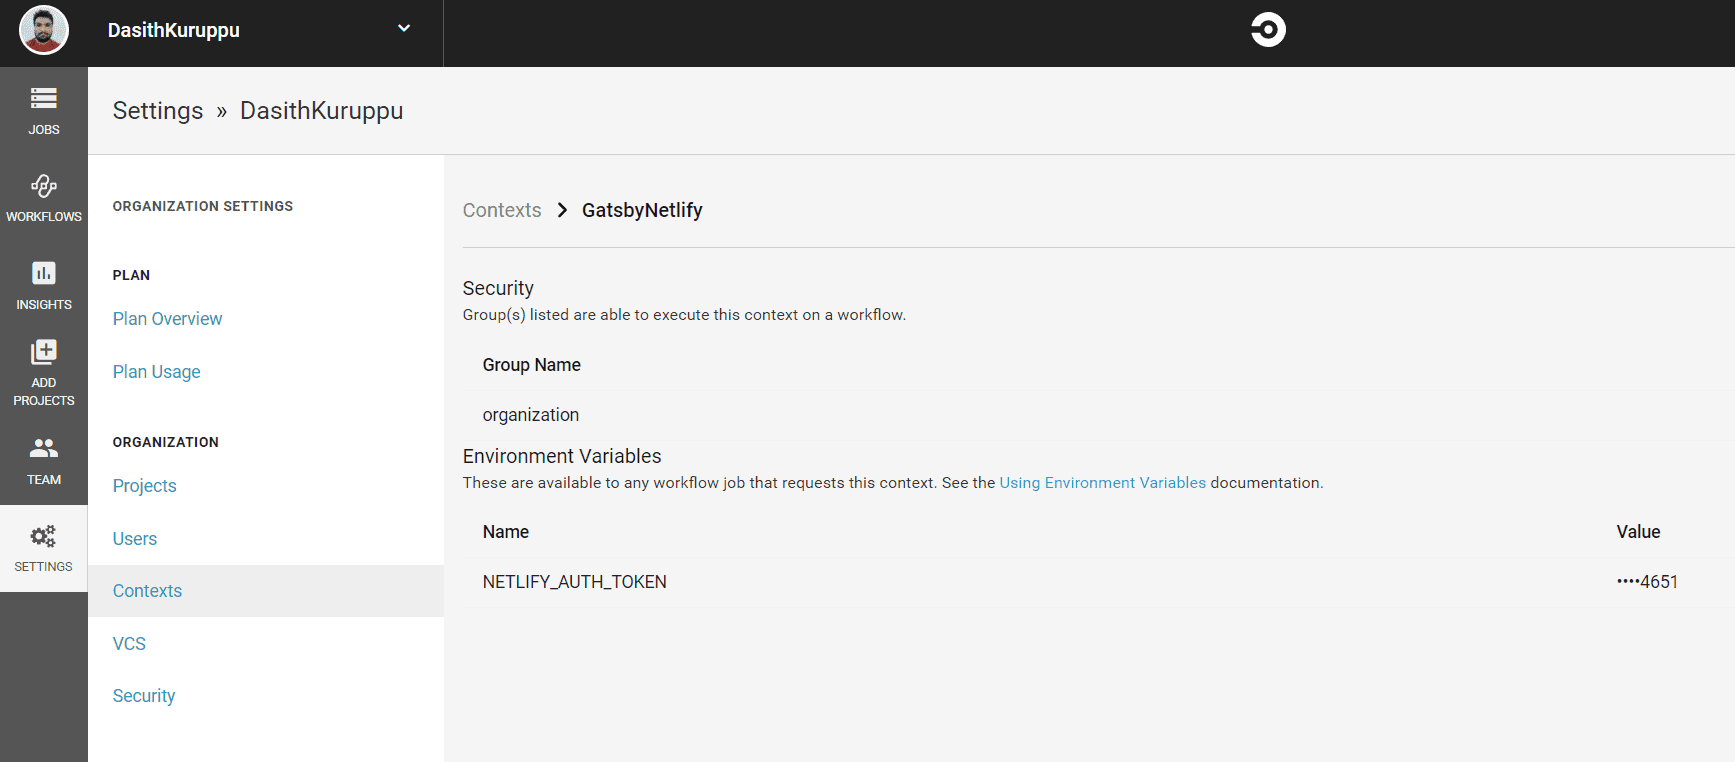The image size is (1735, 762).
Task: Open the Settings gears icon
Action: click(x=43, y=537)
